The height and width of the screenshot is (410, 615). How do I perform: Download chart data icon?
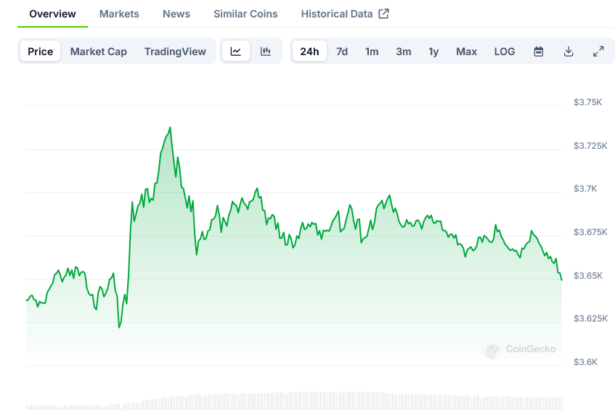568,51
